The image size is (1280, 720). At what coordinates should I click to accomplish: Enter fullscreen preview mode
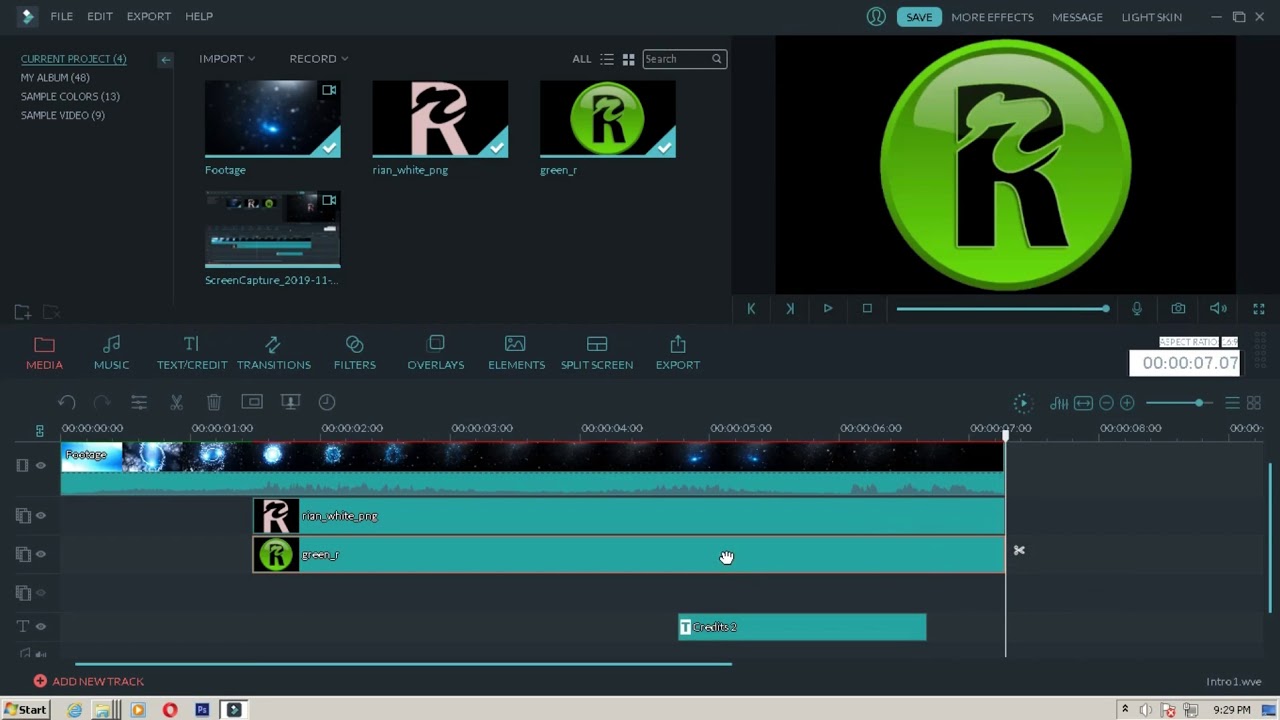1259,309
